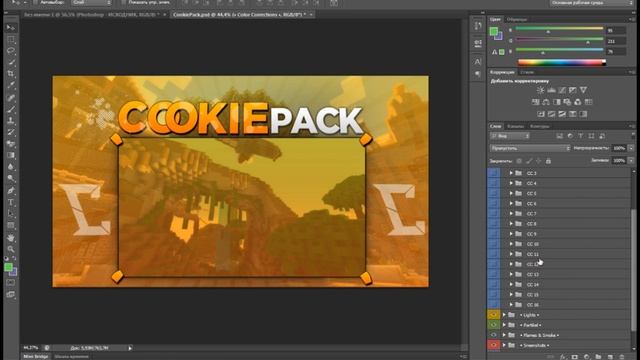640x360 pixels.
Task: Open the layer blending mode dropdown
Action: click(530, 148)
